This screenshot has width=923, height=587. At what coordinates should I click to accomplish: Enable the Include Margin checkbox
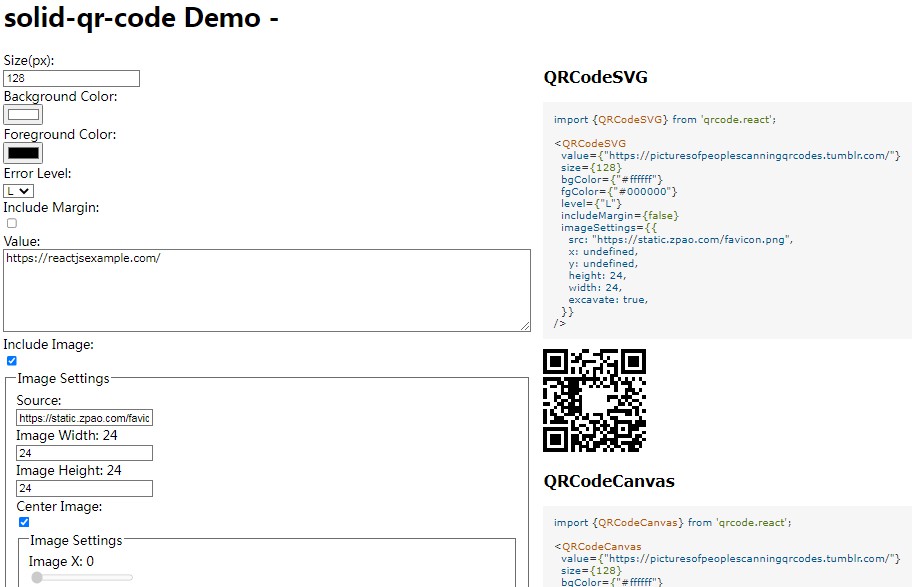point(12,223)
